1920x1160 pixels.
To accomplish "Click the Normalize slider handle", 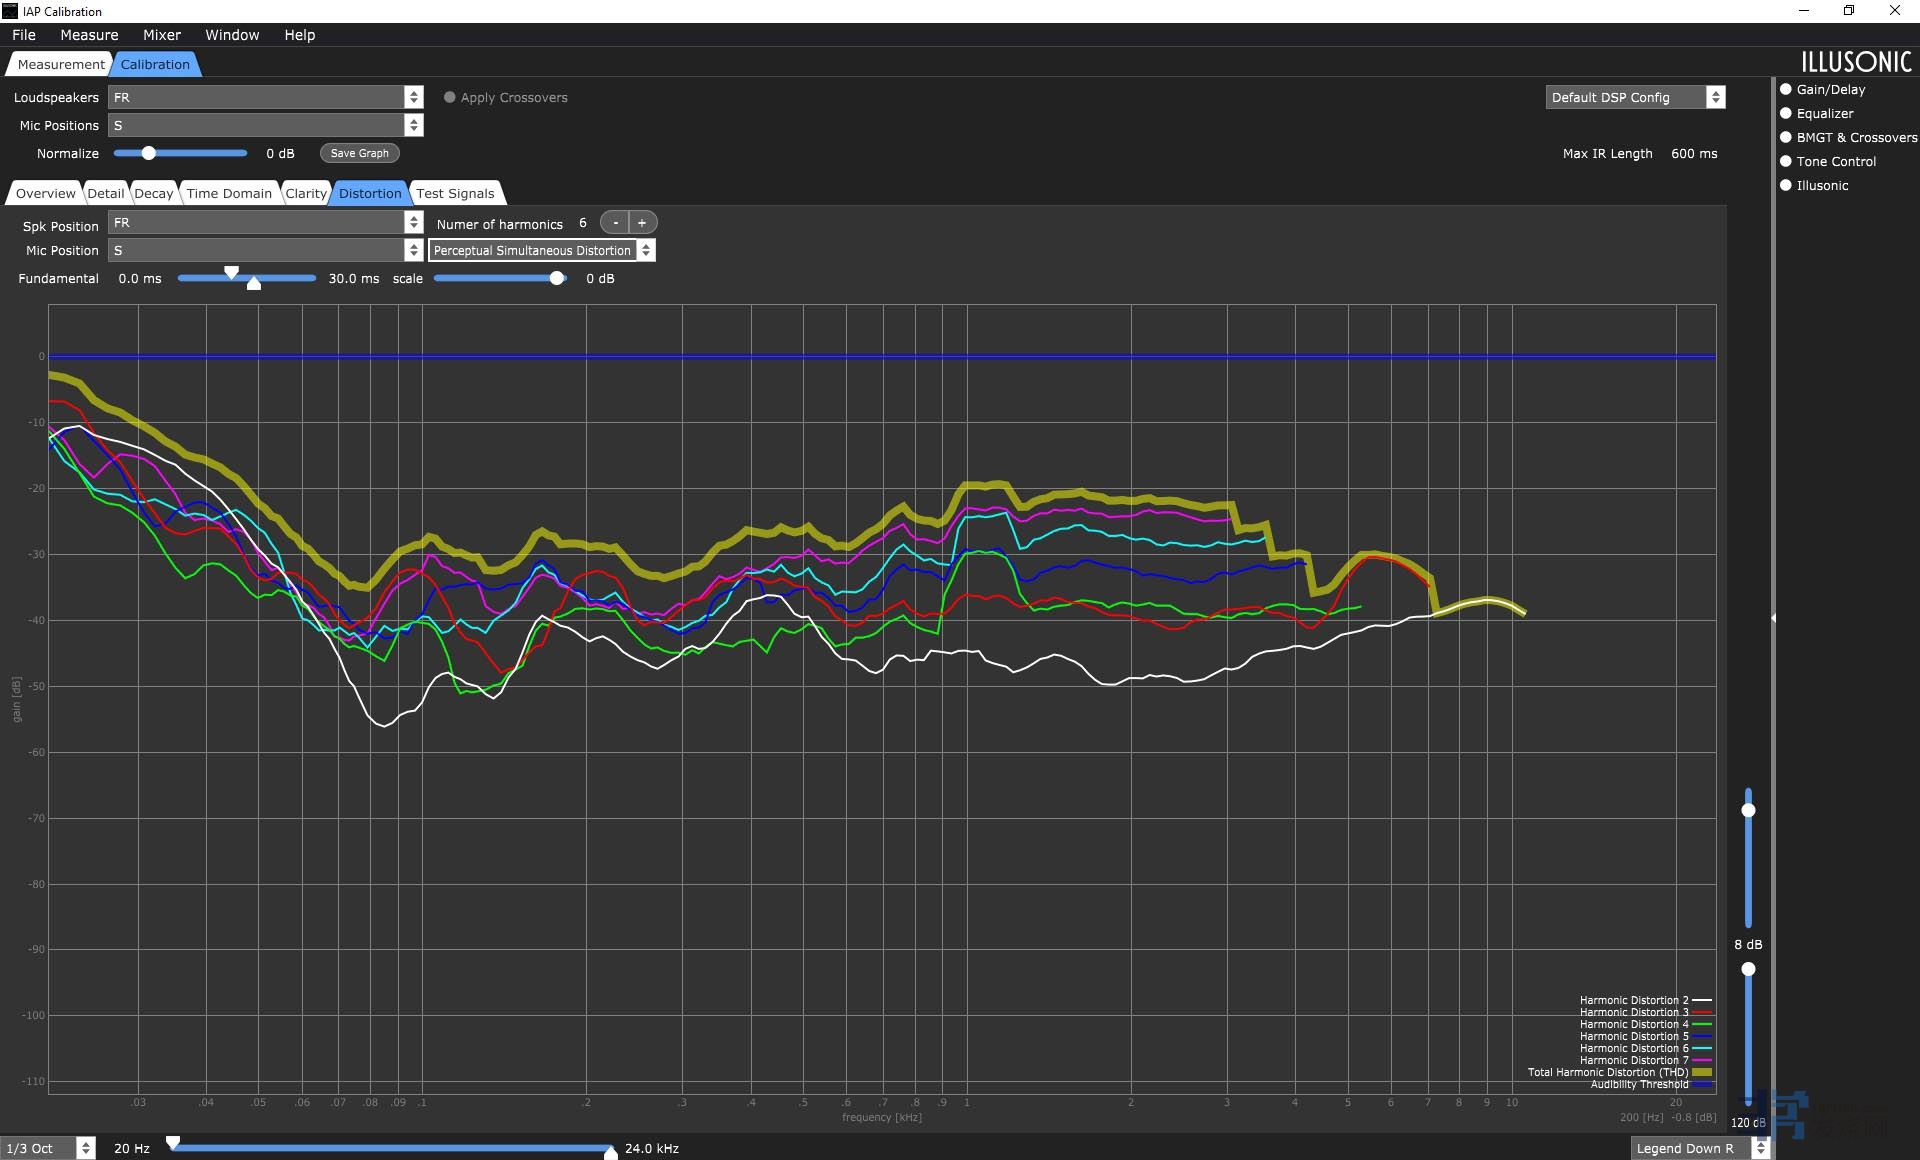I will [148, 153].
